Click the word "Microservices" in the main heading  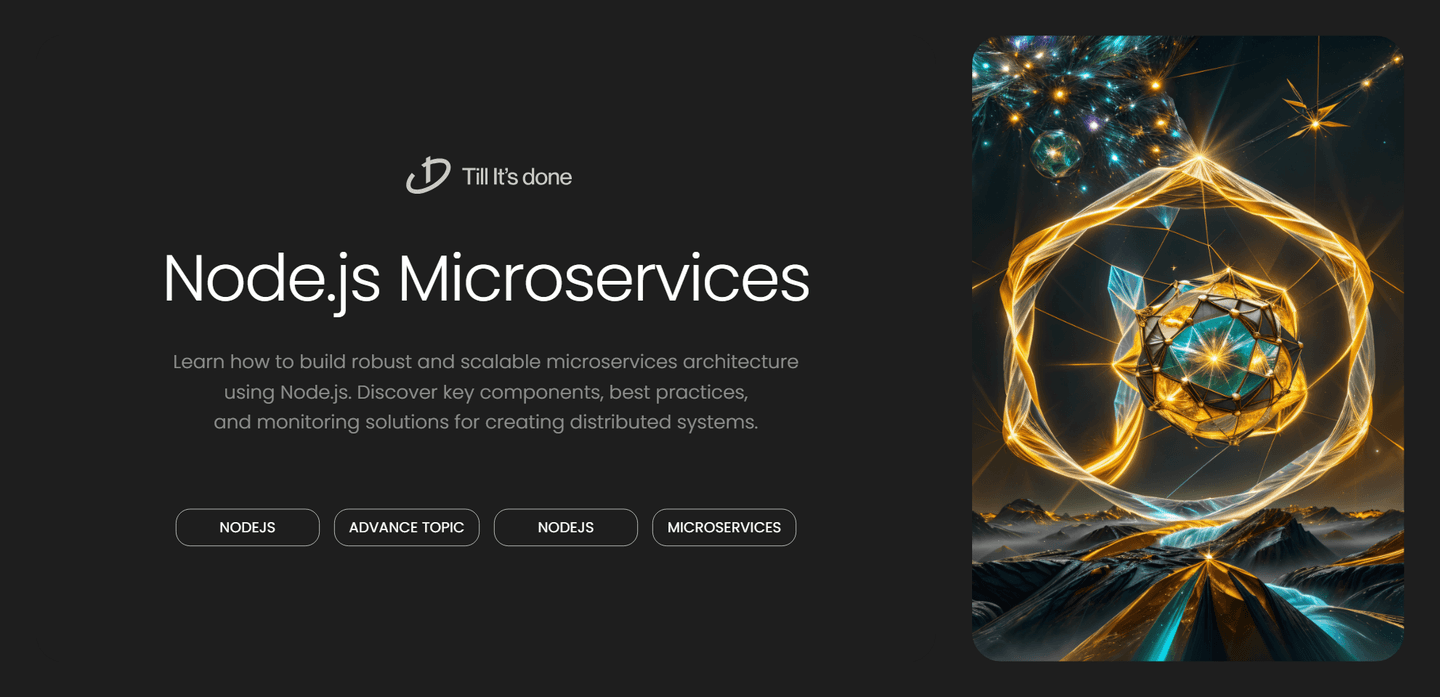(603, 279)
